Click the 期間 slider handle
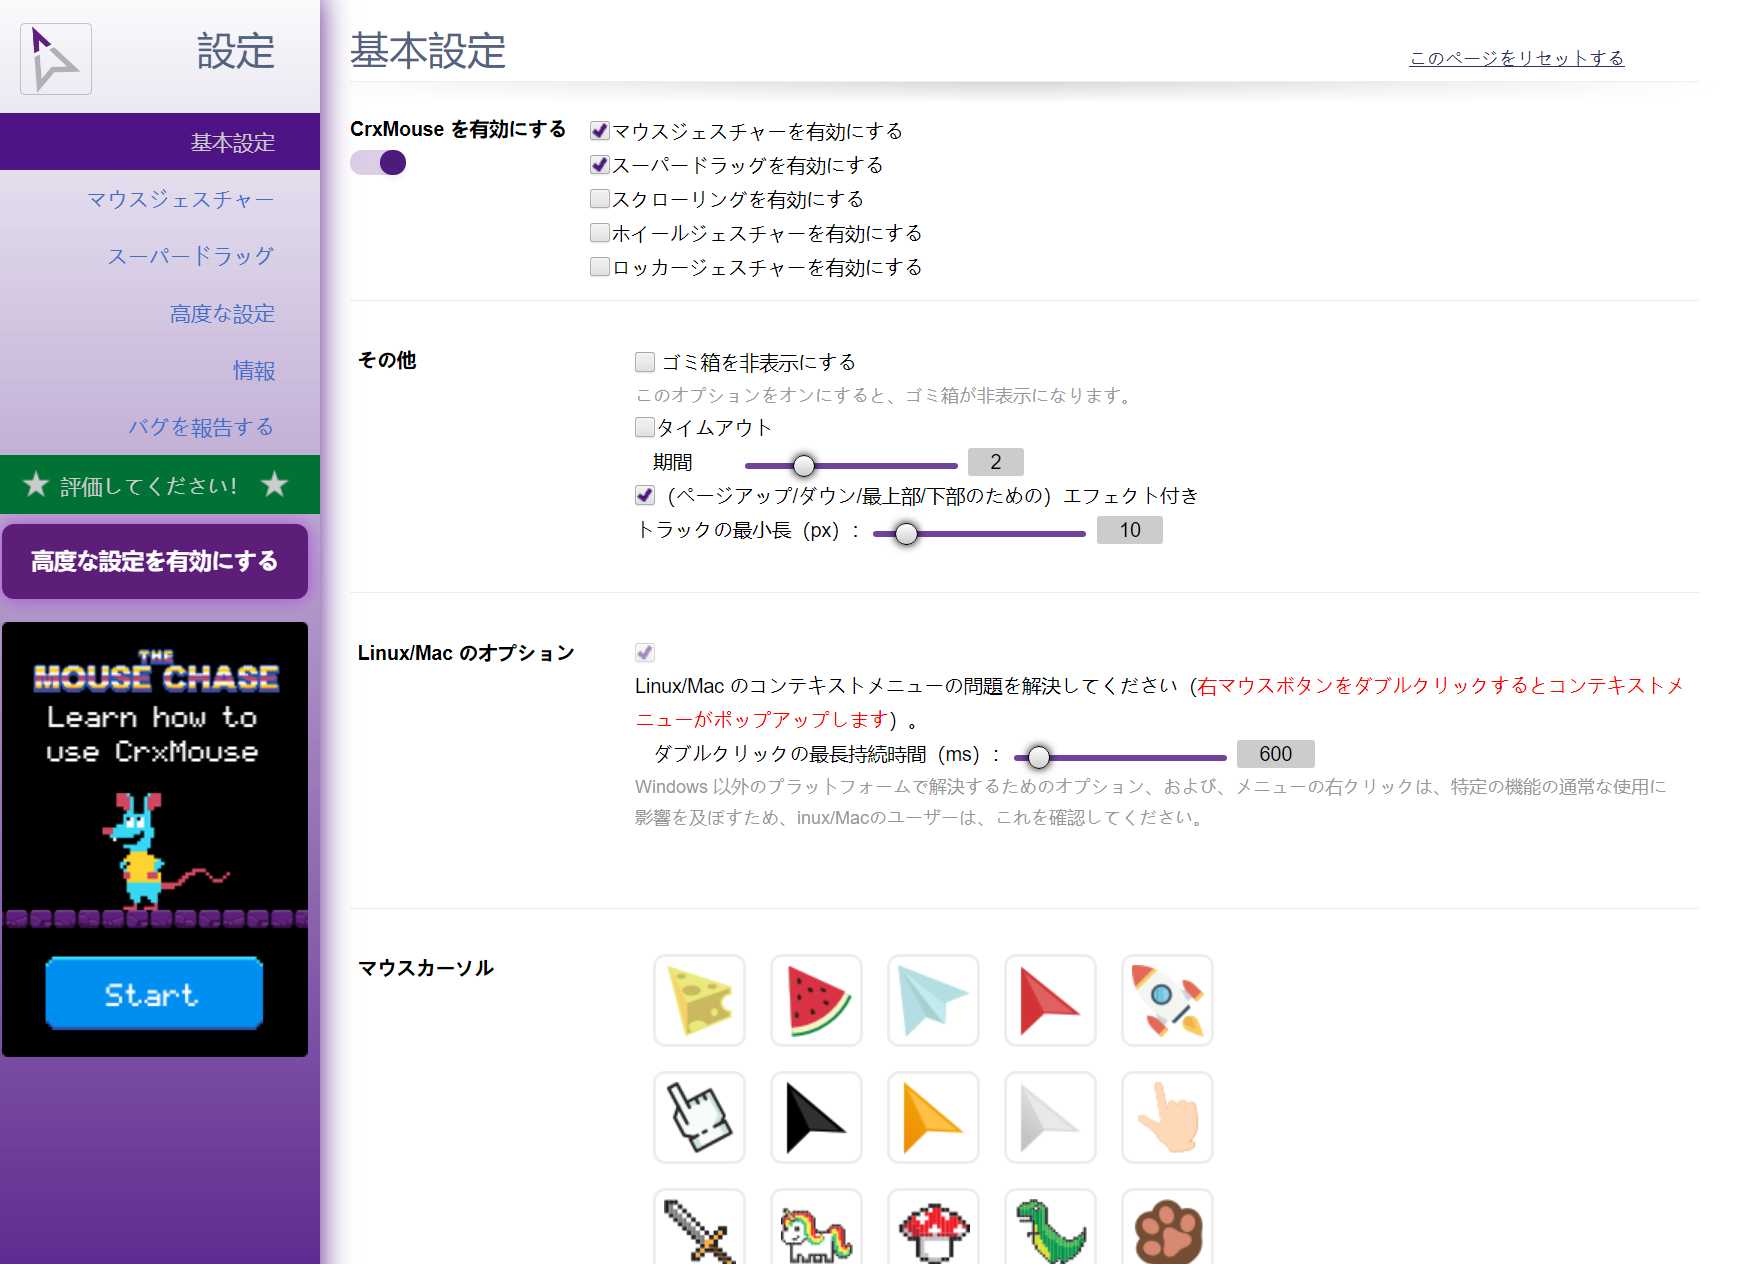Viewport: 1761px width, 1264px height. tap(804, 466)
